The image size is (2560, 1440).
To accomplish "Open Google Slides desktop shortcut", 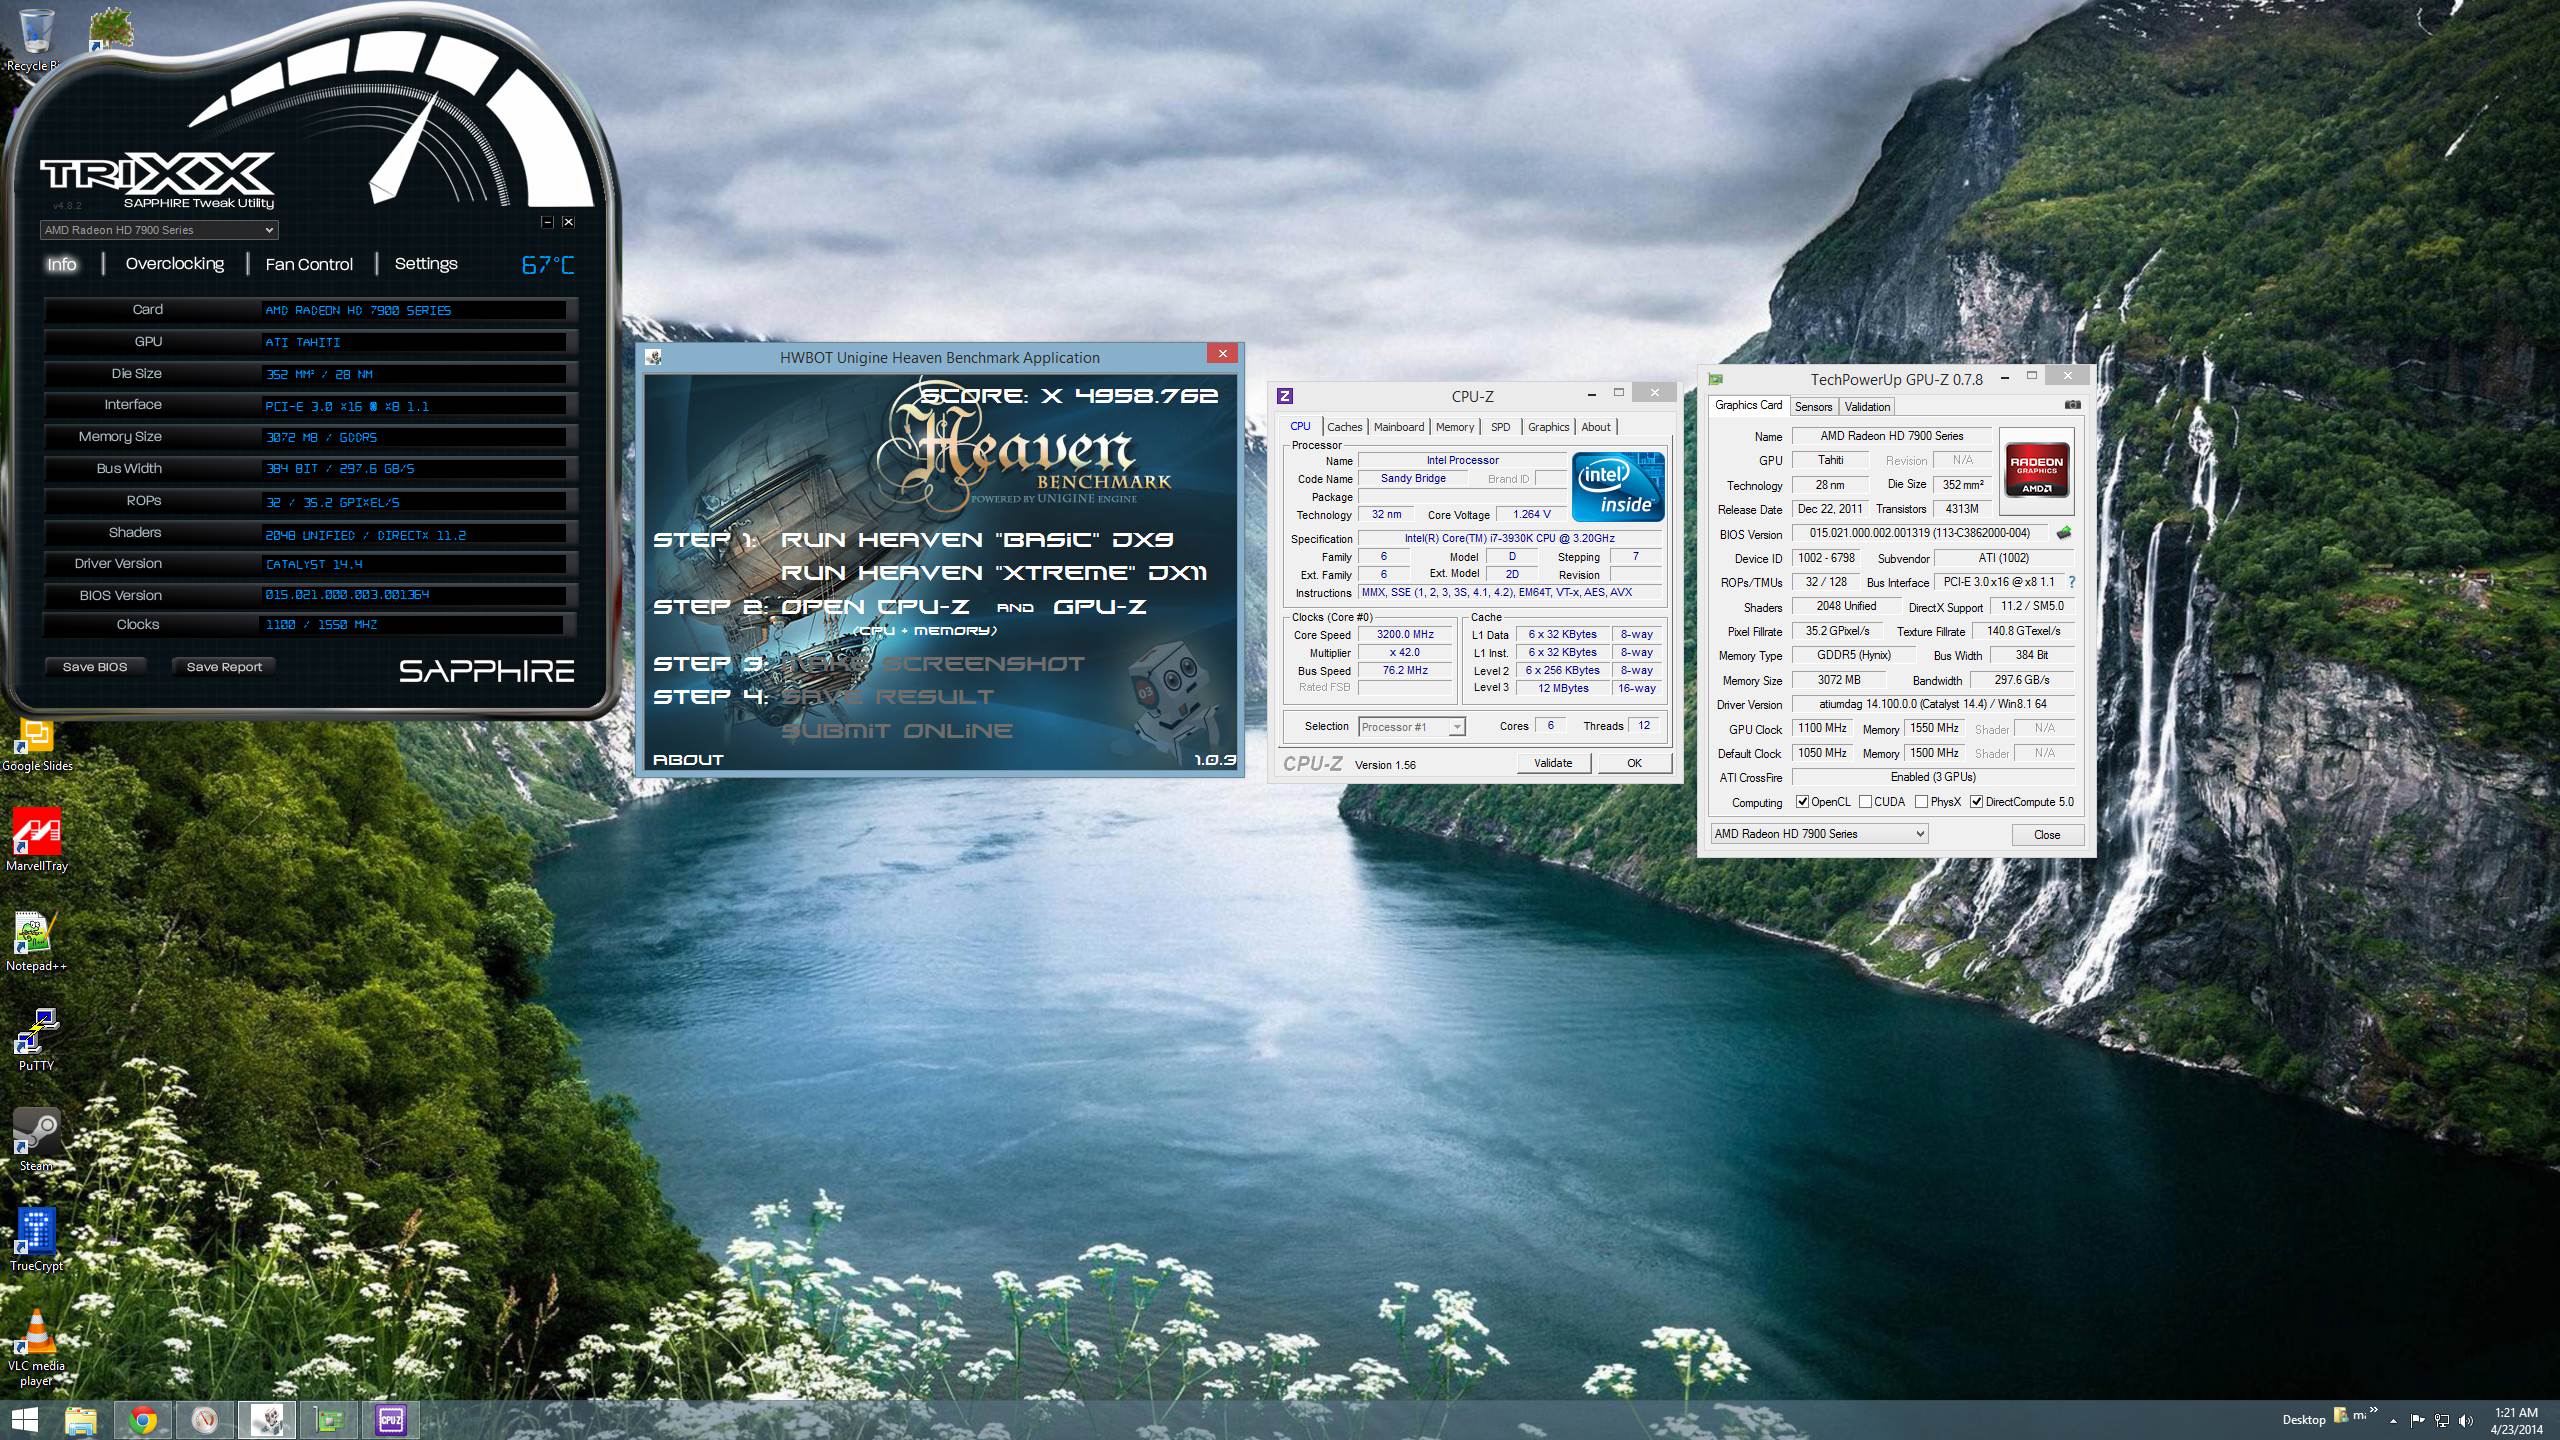I will point(37,745).
